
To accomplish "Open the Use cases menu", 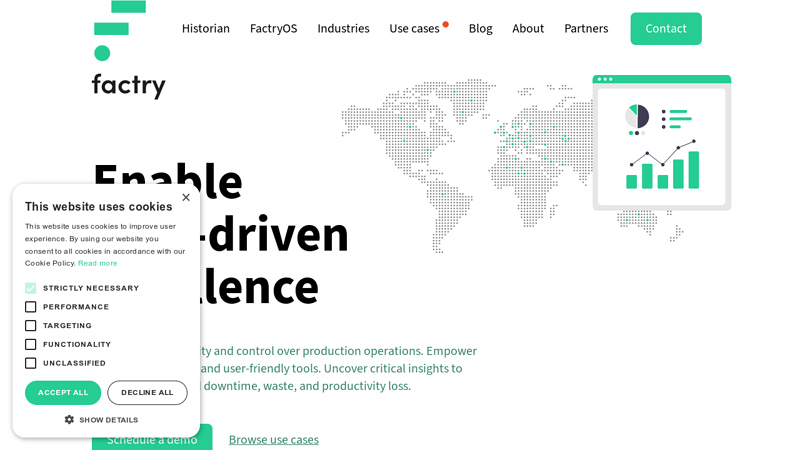I will 414,29.
